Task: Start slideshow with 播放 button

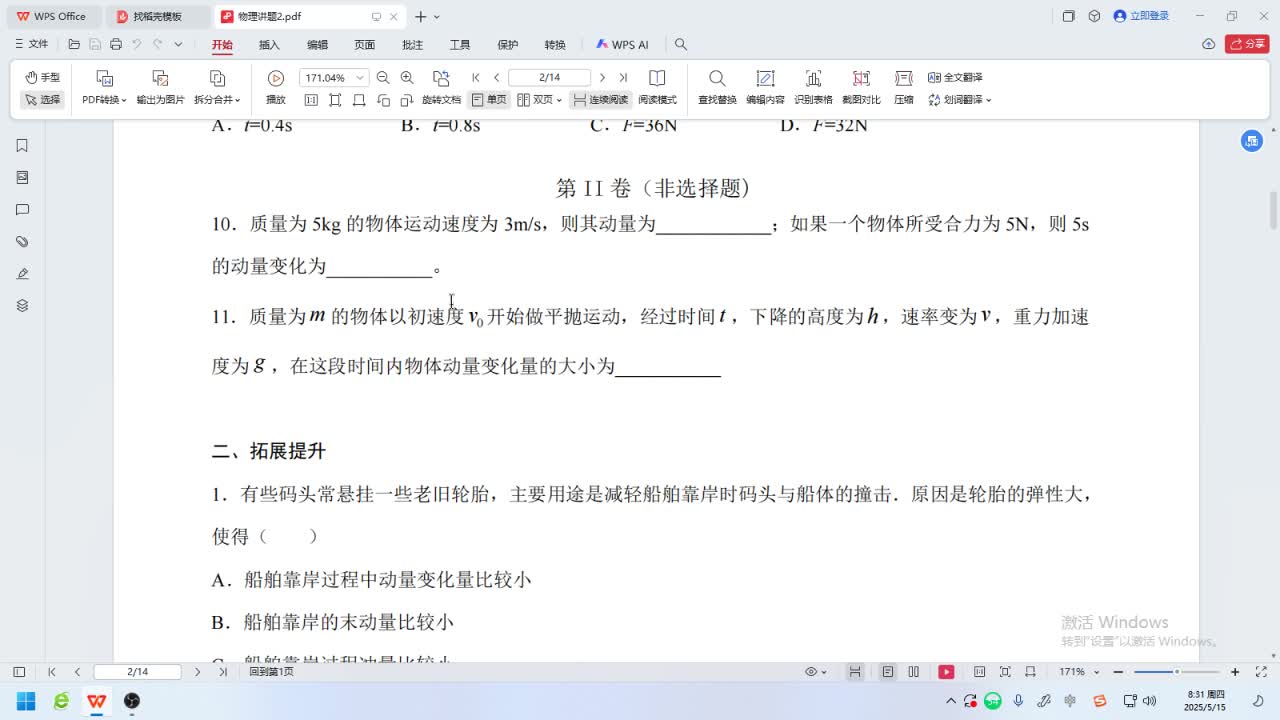Action: (276, 88)
